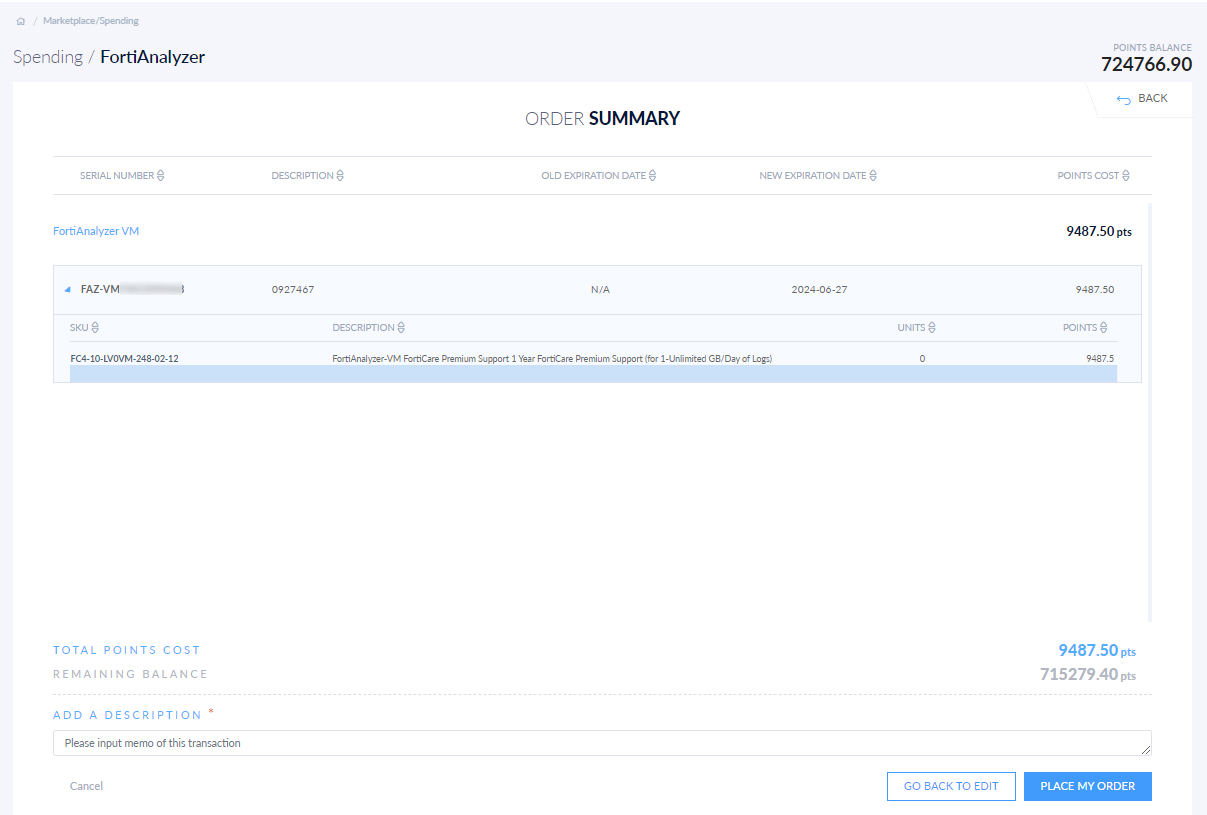Click the highlighted blue row under the SKU
Screen dimensions: 1207x815
[593, 374]
